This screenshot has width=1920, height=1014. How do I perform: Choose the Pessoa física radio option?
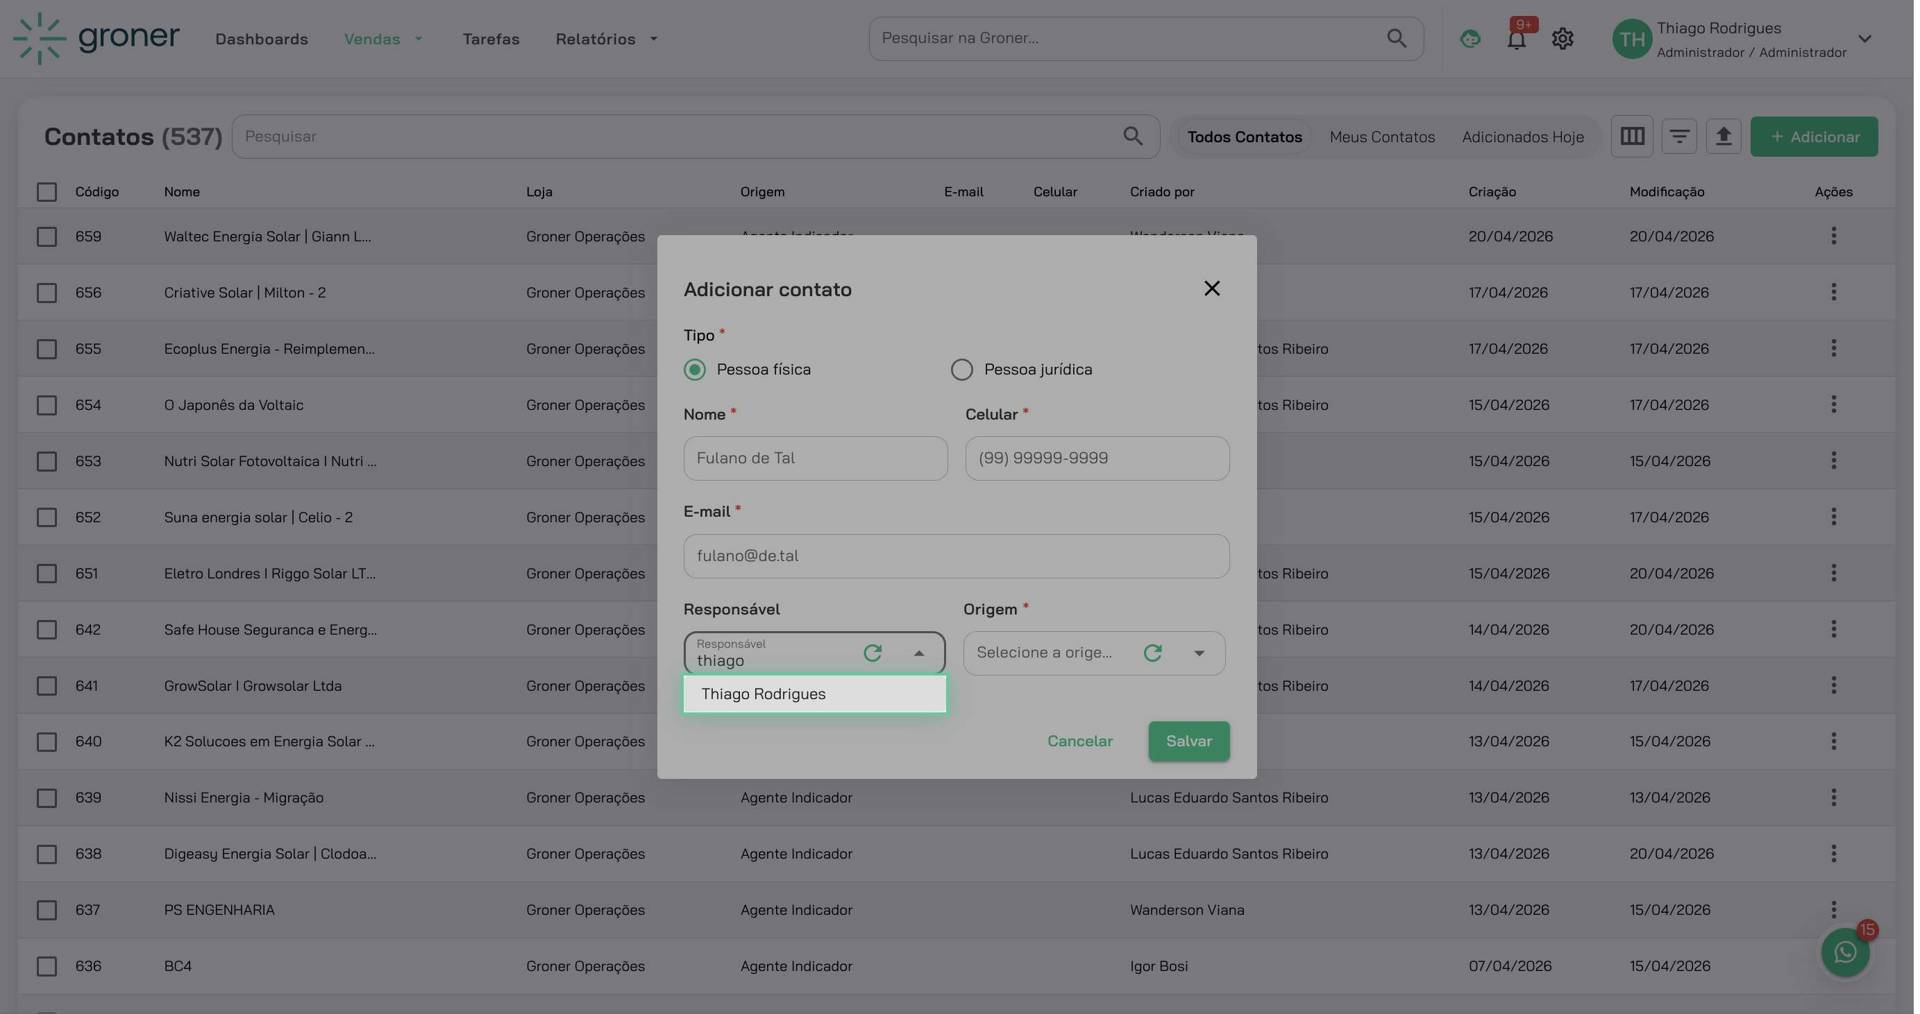[x=695, y=370]
